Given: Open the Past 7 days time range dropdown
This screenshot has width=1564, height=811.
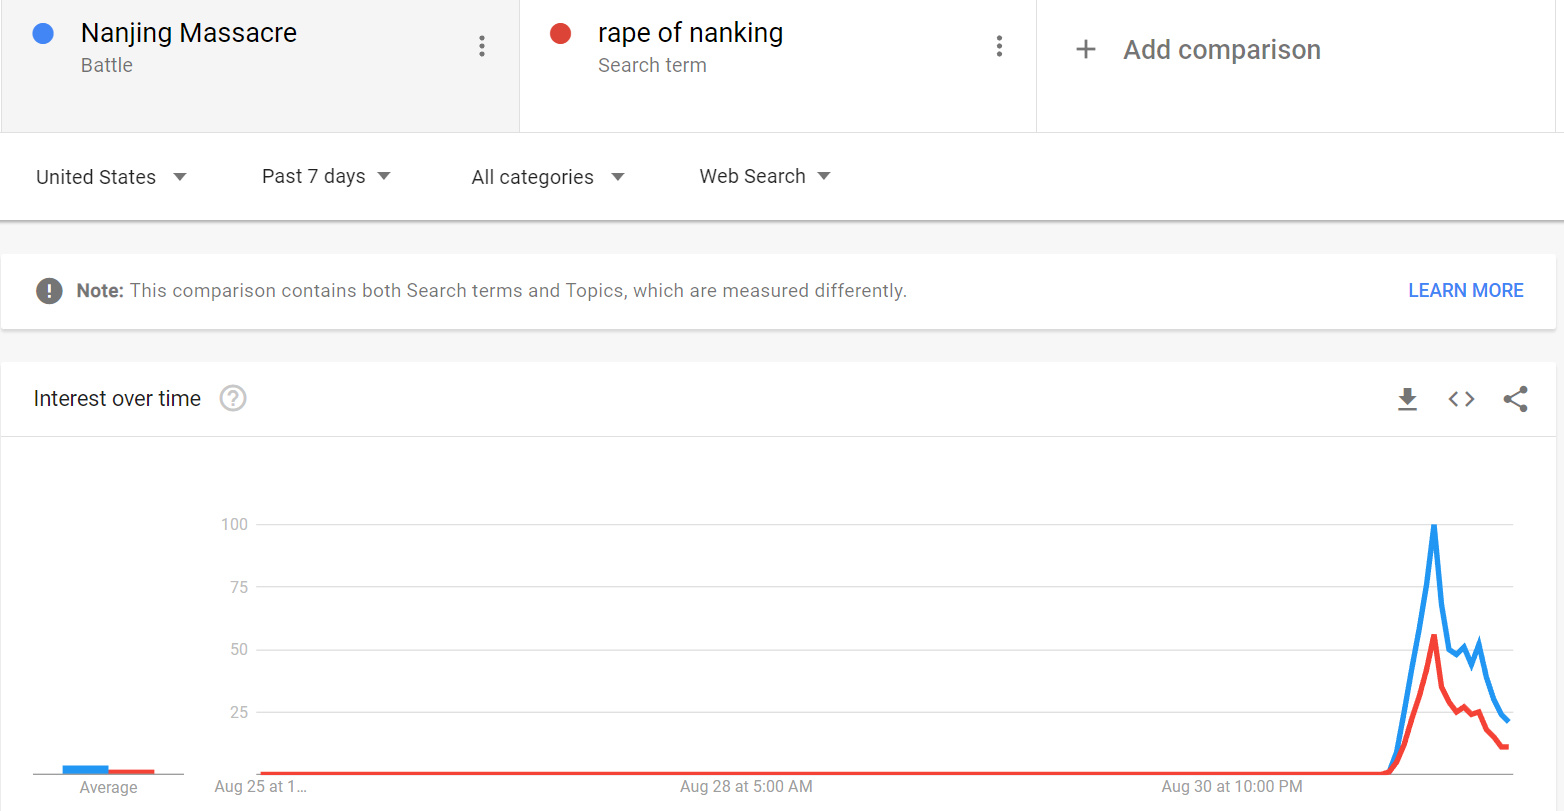Looking at the screenshot, I should pyautogui.click(x=326, y=176).
